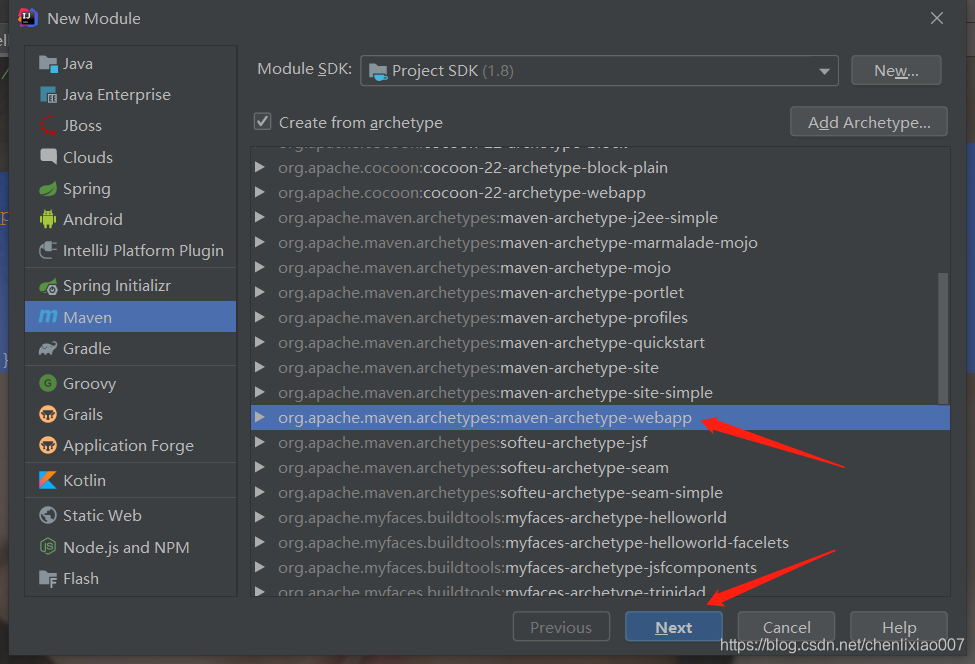Click the IntelliJ Platform Plugin icon
975x664 pixels.
48,250
